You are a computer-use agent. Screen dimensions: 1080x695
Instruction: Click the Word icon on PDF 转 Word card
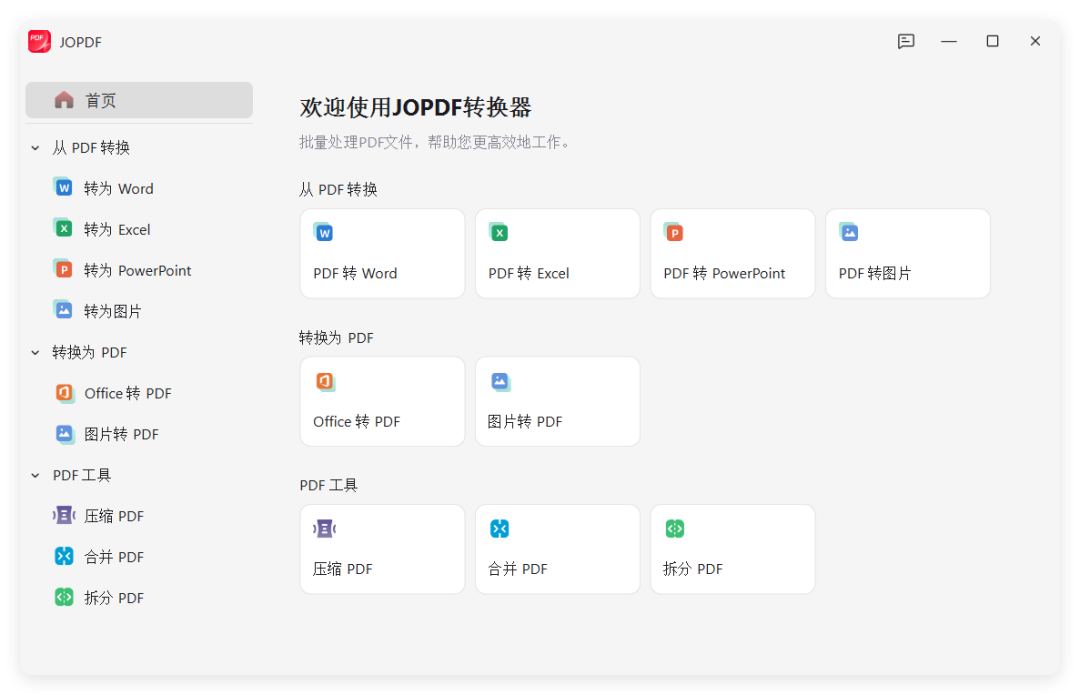pyautogui.click(x=324, y=233)
